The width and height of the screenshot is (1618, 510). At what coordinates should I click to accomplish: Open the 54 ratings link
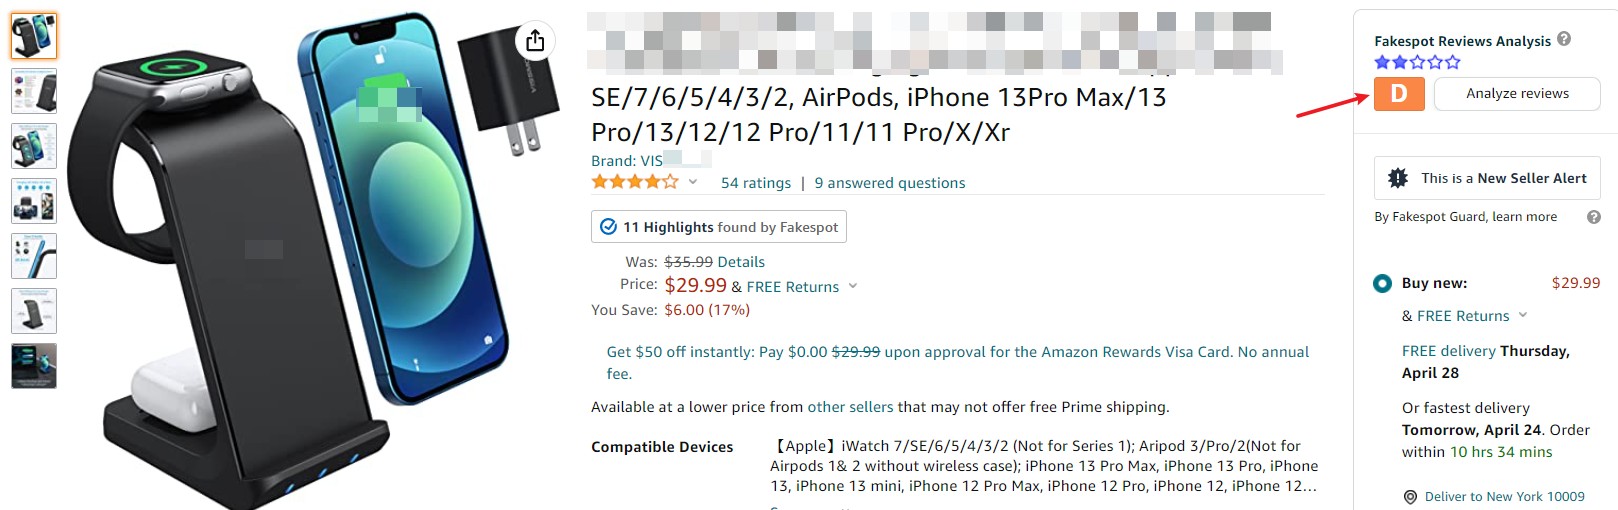coord(756,183)
